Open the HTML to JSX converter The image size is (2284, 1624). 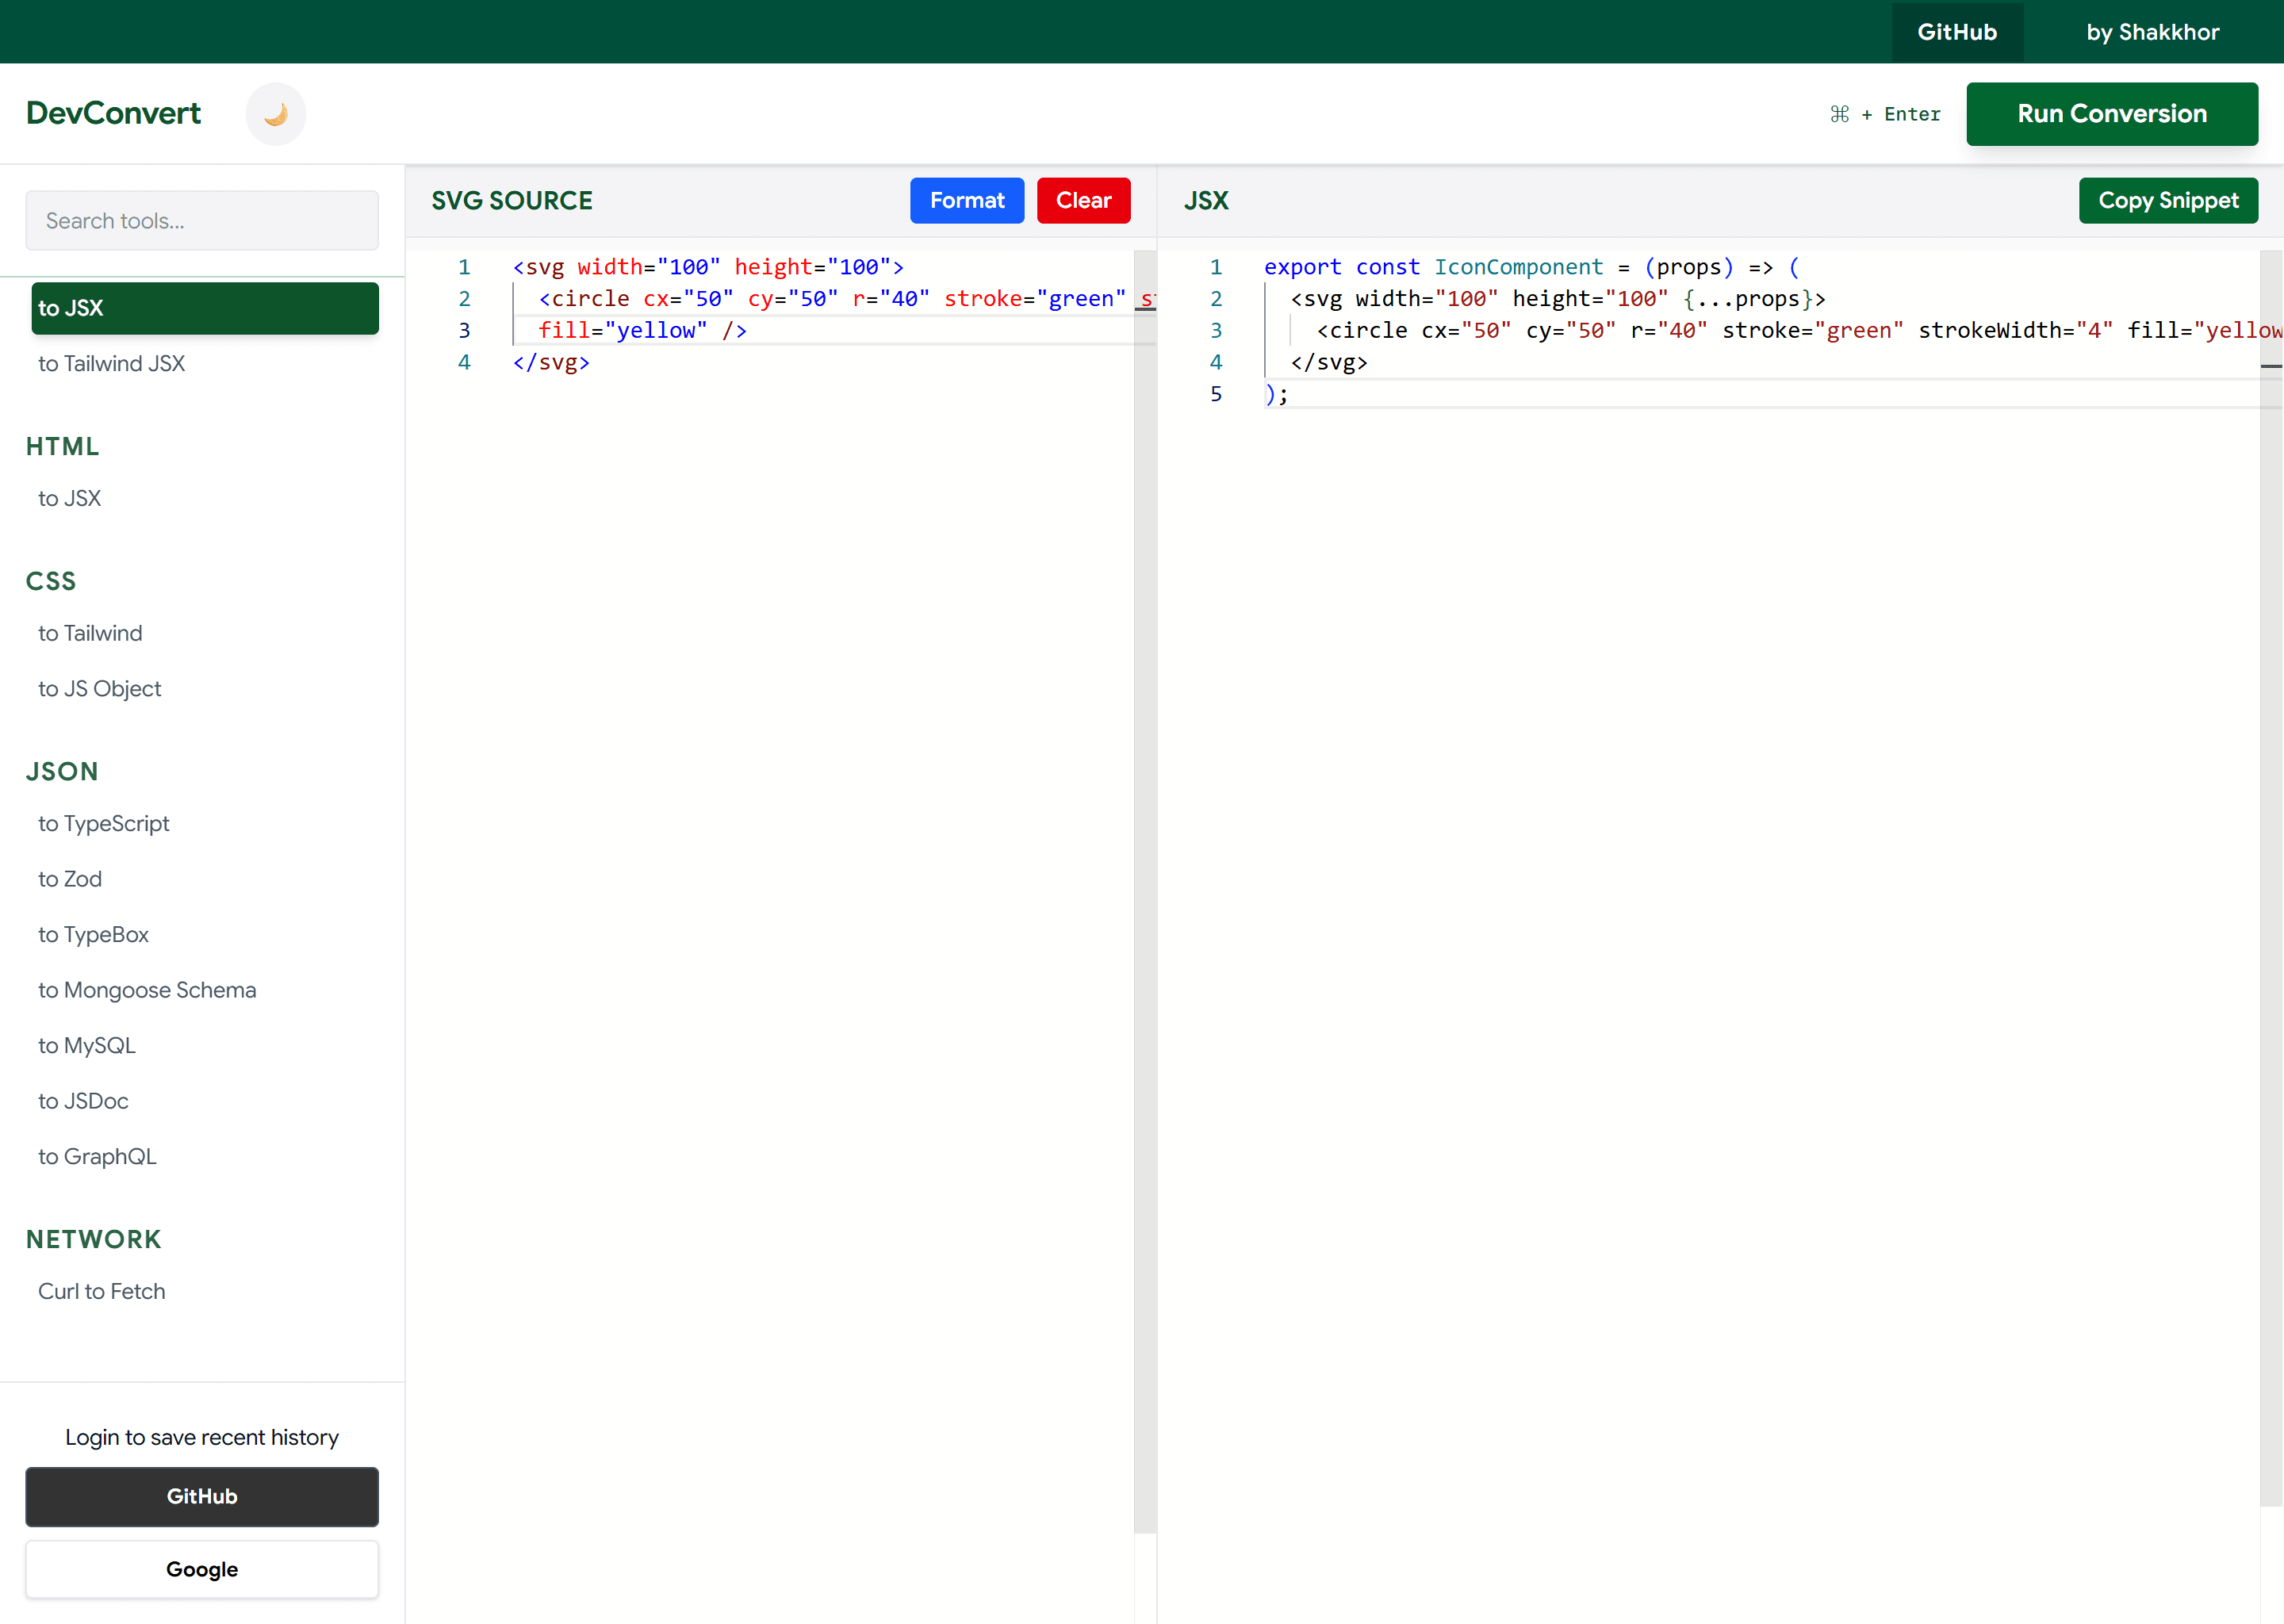tap(69, 498)
